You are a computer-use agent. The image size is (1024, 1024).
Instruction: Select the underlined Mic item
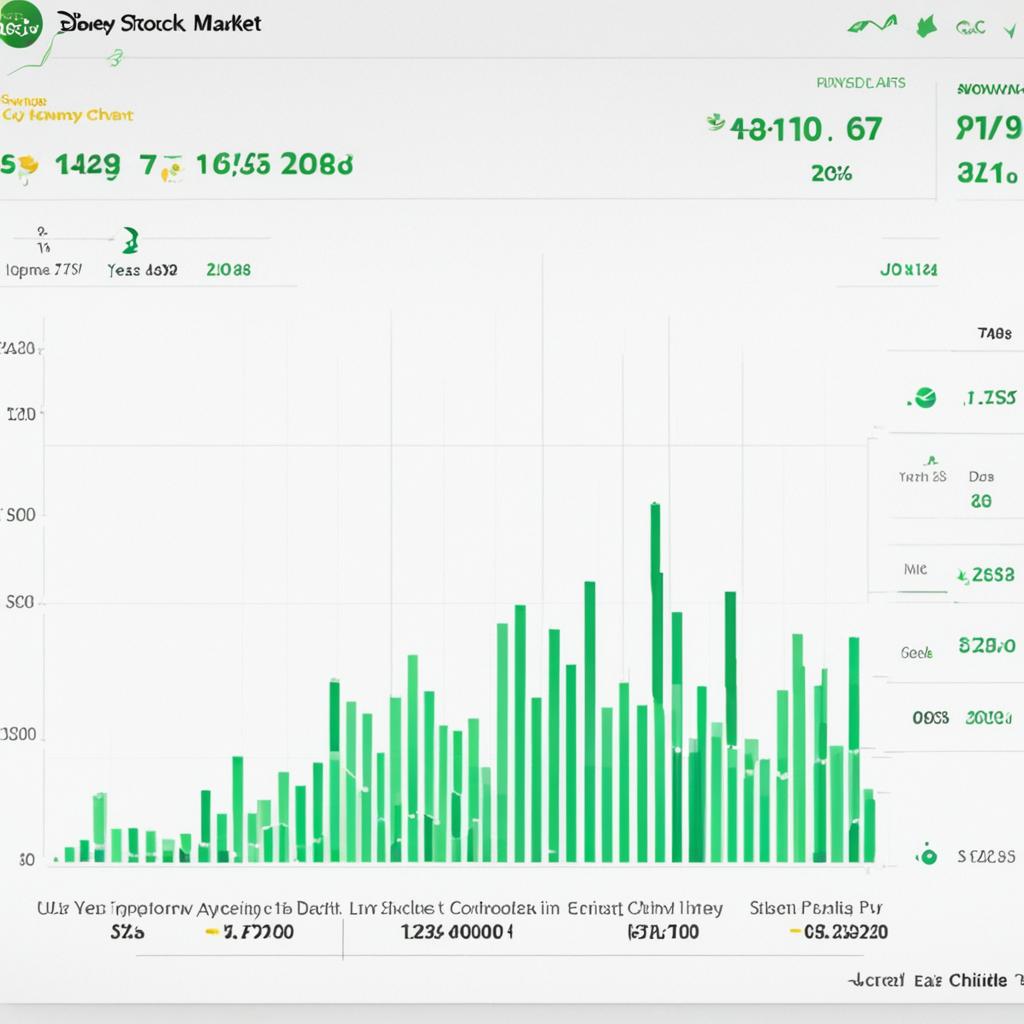[916, 569]
